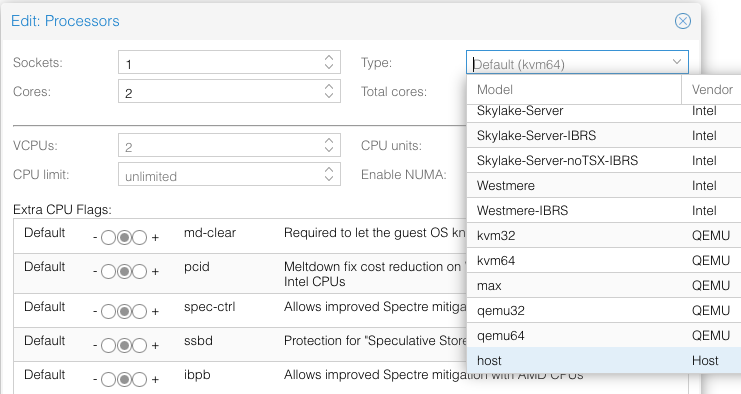Click the spec-ctrl flag name

209,307
